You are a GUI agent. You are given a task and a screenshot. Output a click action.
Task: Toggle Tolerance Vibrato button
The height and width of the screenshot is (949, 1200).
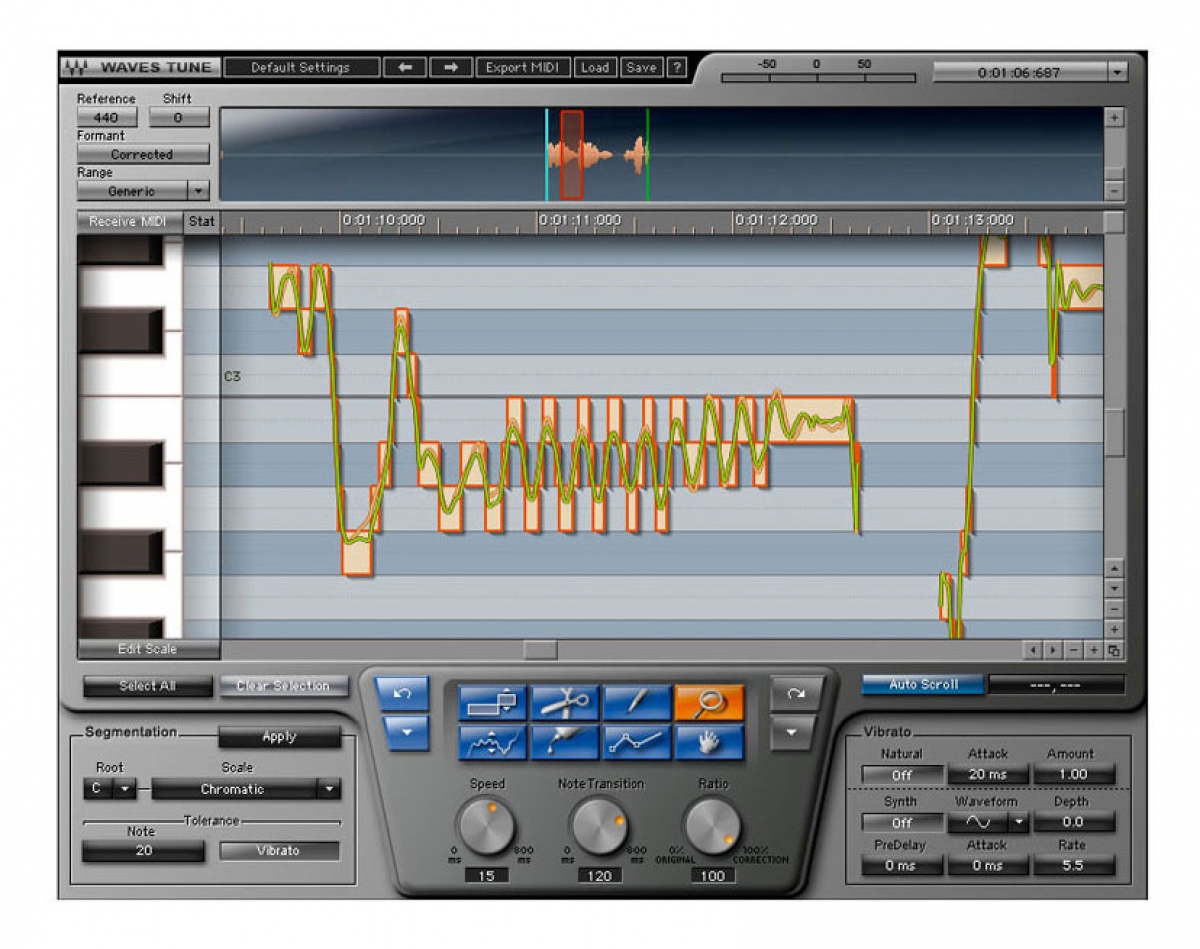279,851
